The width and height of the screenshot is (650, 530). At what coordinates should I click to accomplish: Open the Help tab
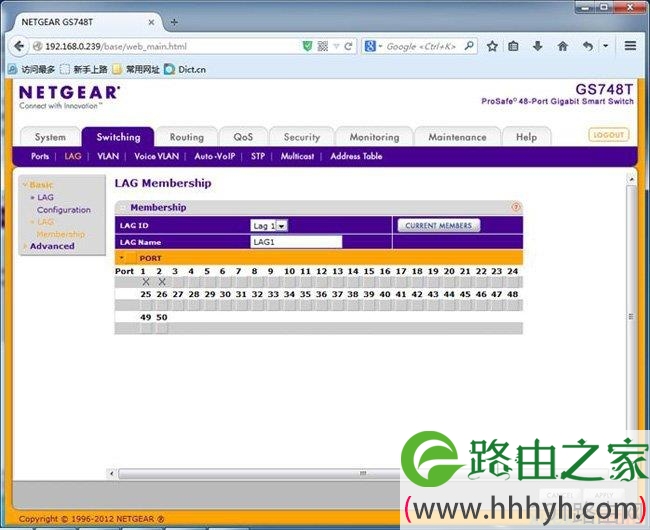526,137
